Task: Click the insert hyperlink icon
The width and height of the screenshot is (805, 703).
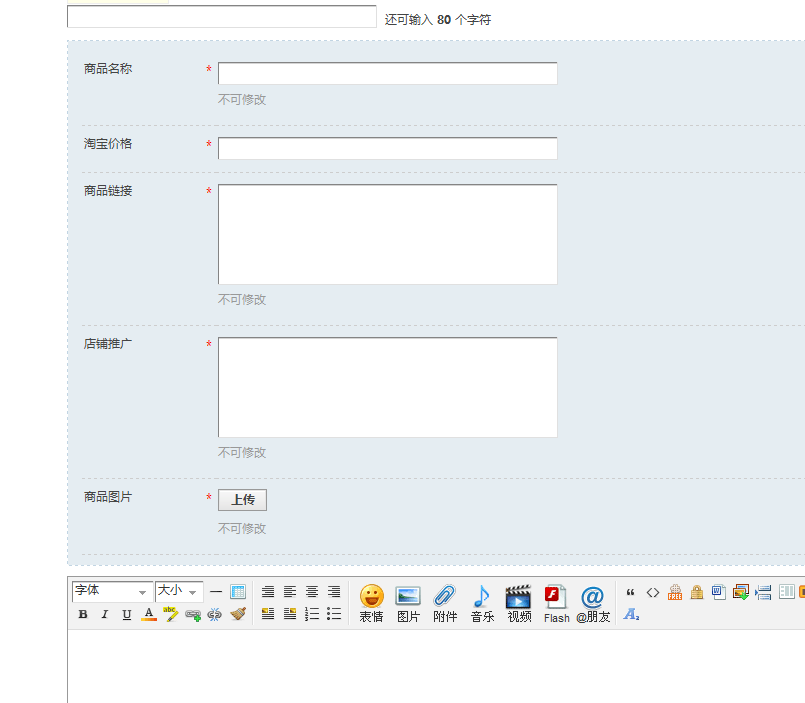Action: (193, 614)
